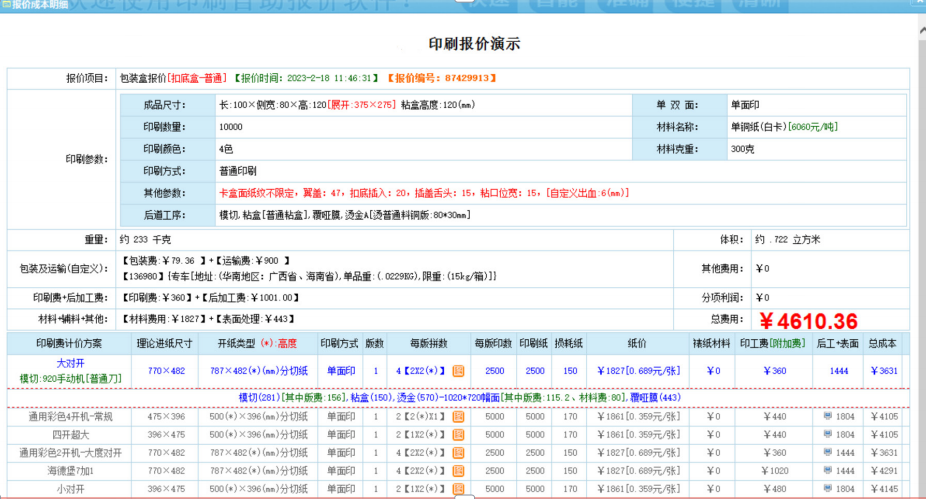This screenshot has height=499, width=926.
Task: Click the 报价成本明细 window title icon
Action: (x=6, y=5)
